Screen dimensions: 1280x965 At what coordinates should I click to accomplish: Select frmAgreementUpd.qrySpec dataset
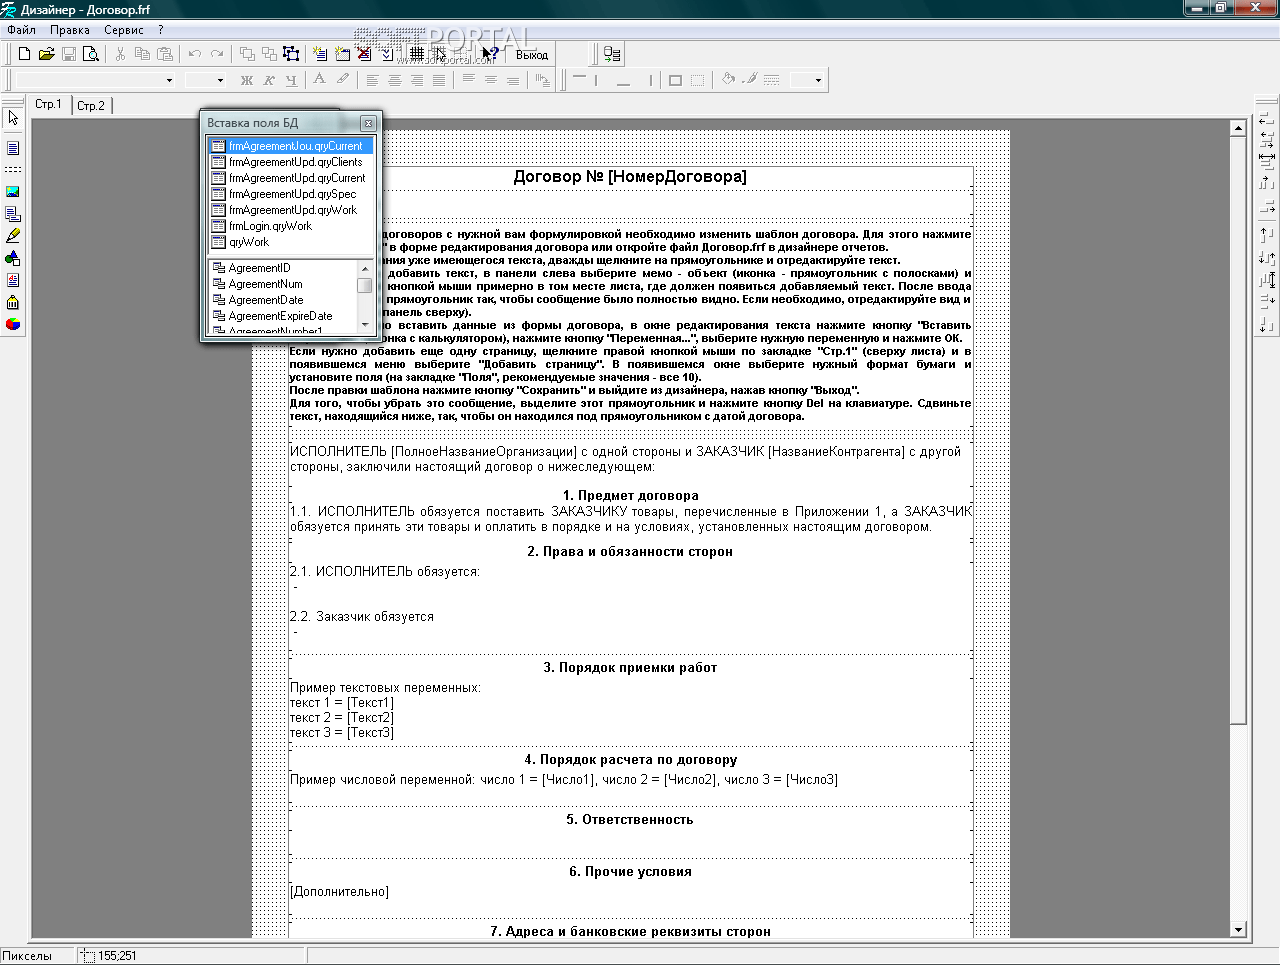tap(291, 194)
